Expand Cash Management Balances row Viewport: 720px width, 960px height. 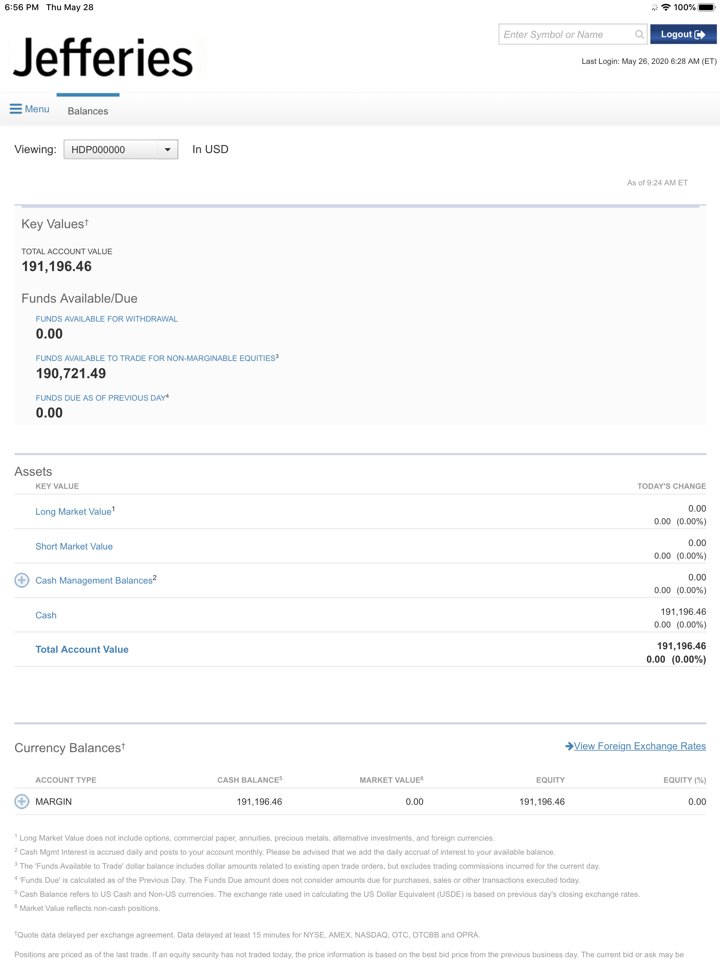[x=22, y=580]
